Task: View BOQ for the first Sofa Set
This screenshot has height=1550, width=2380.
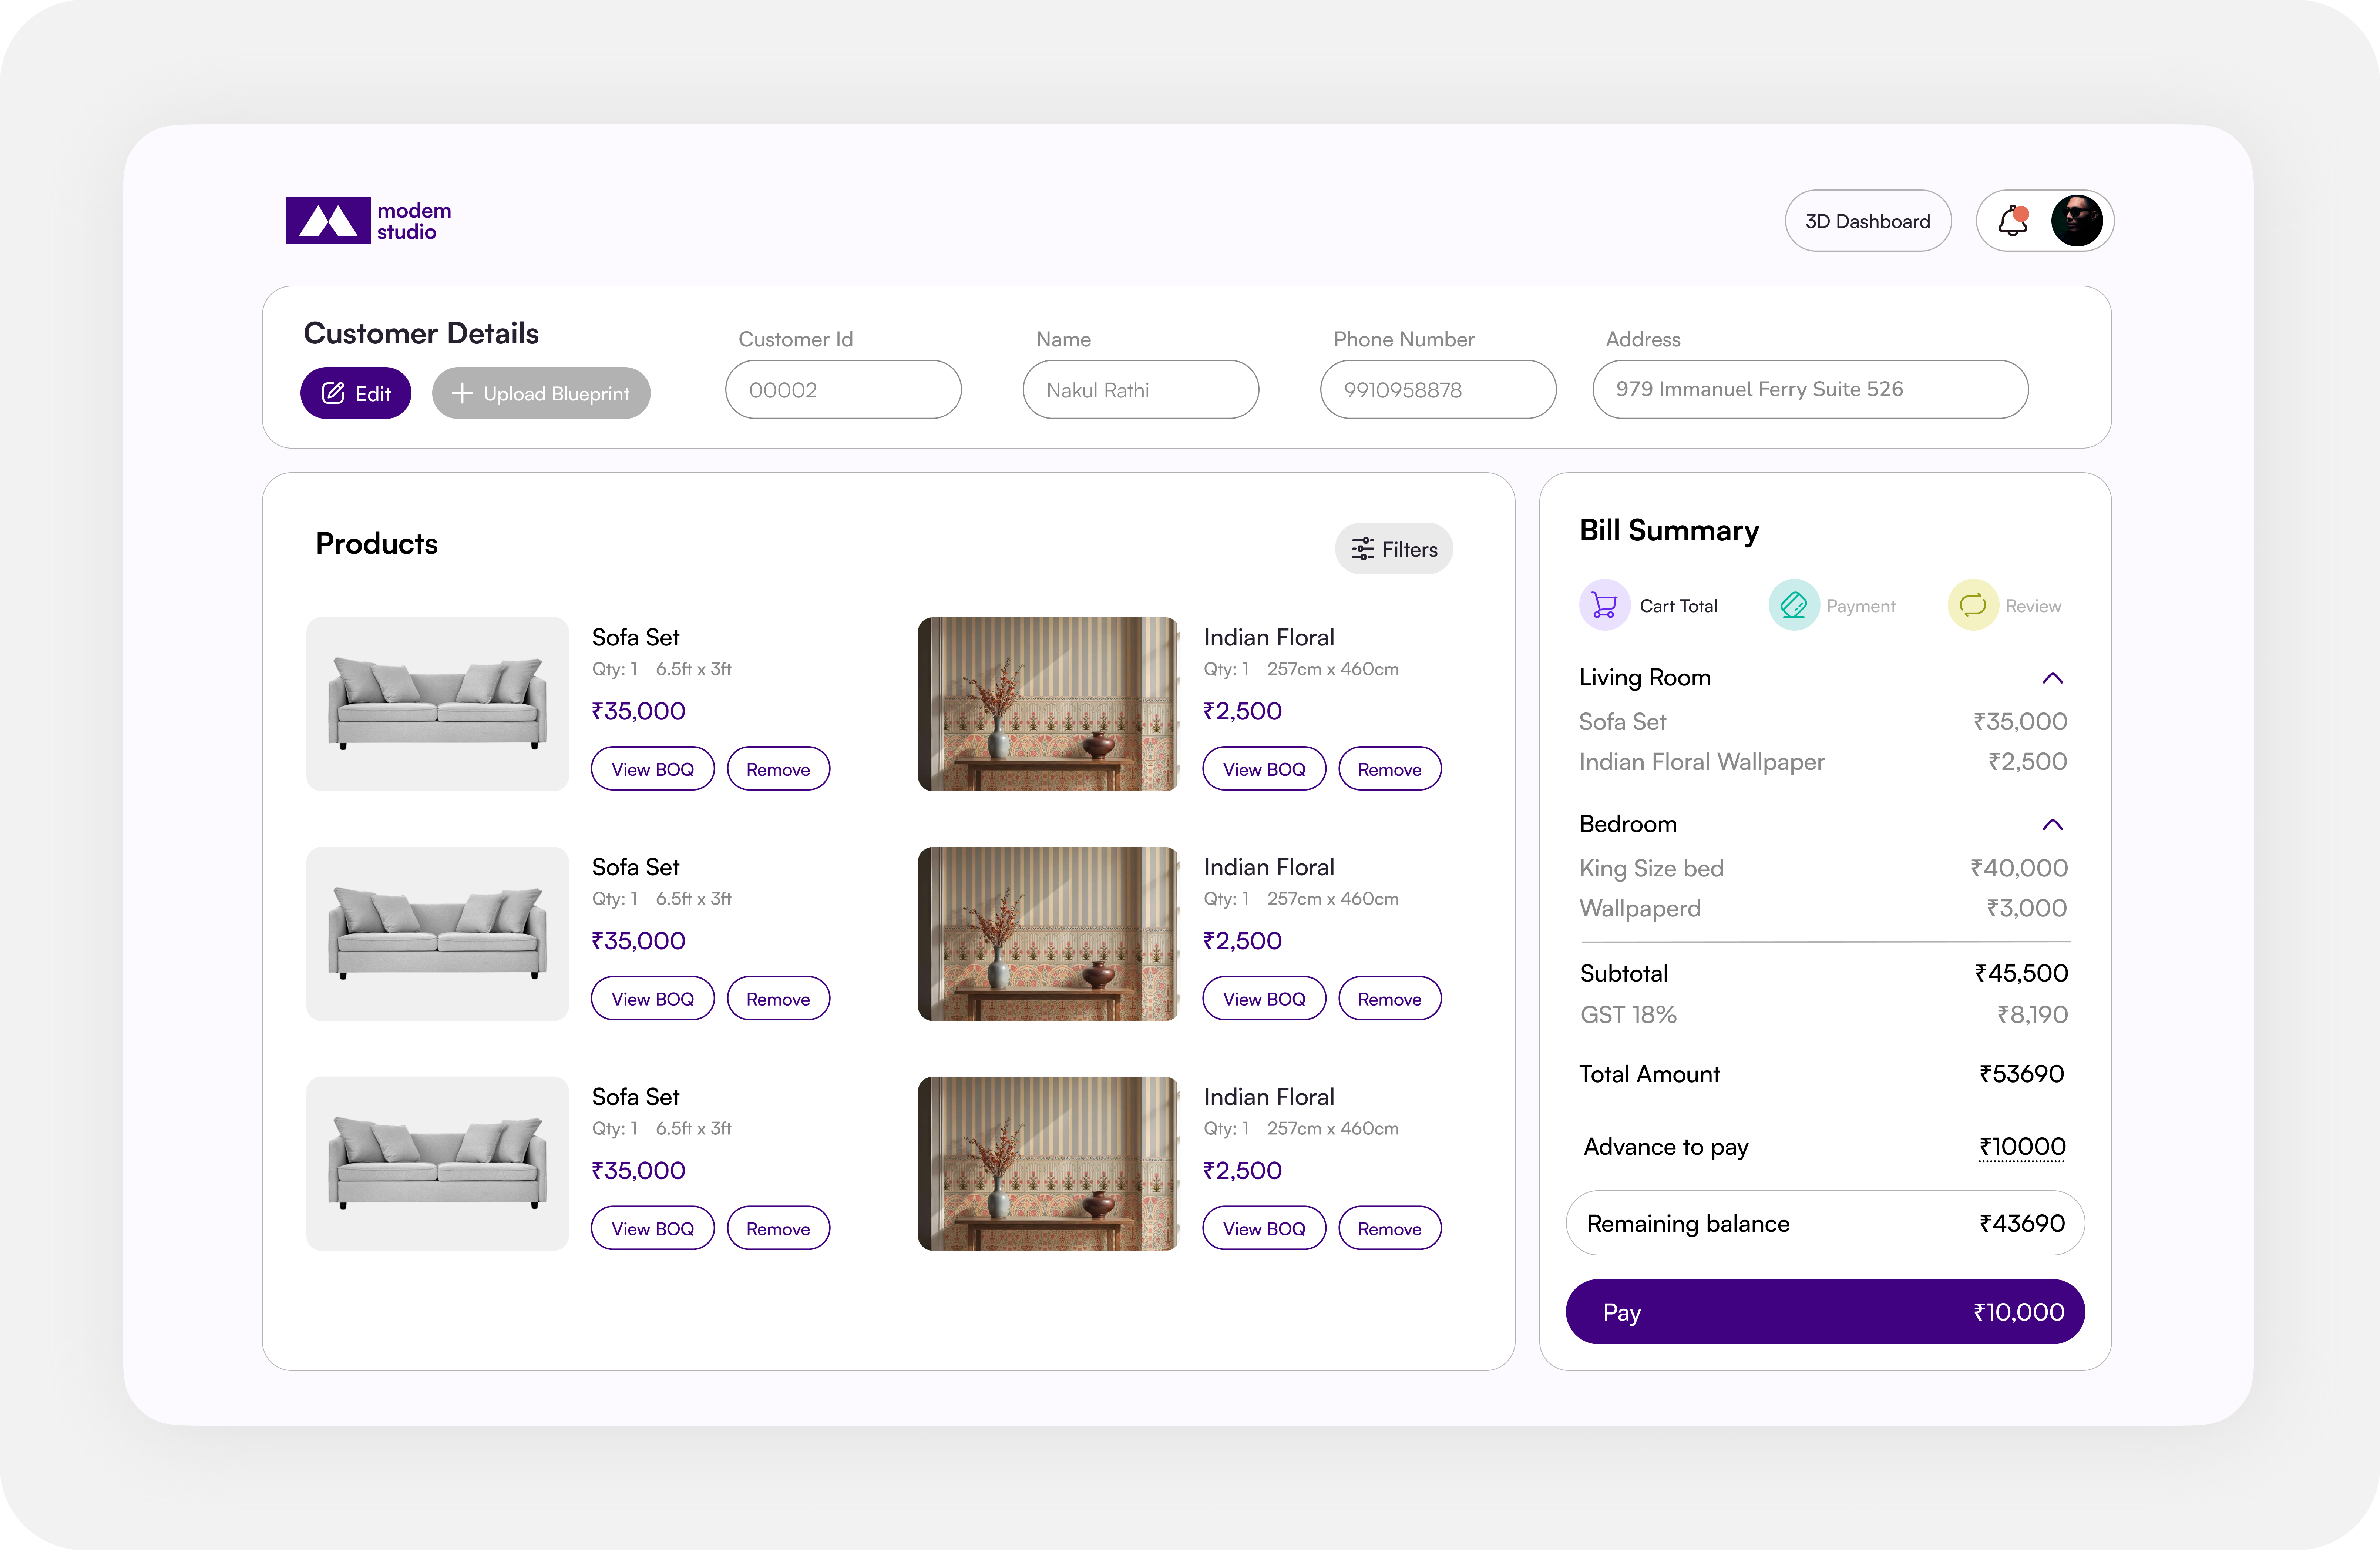Action: tap(653, 769)
